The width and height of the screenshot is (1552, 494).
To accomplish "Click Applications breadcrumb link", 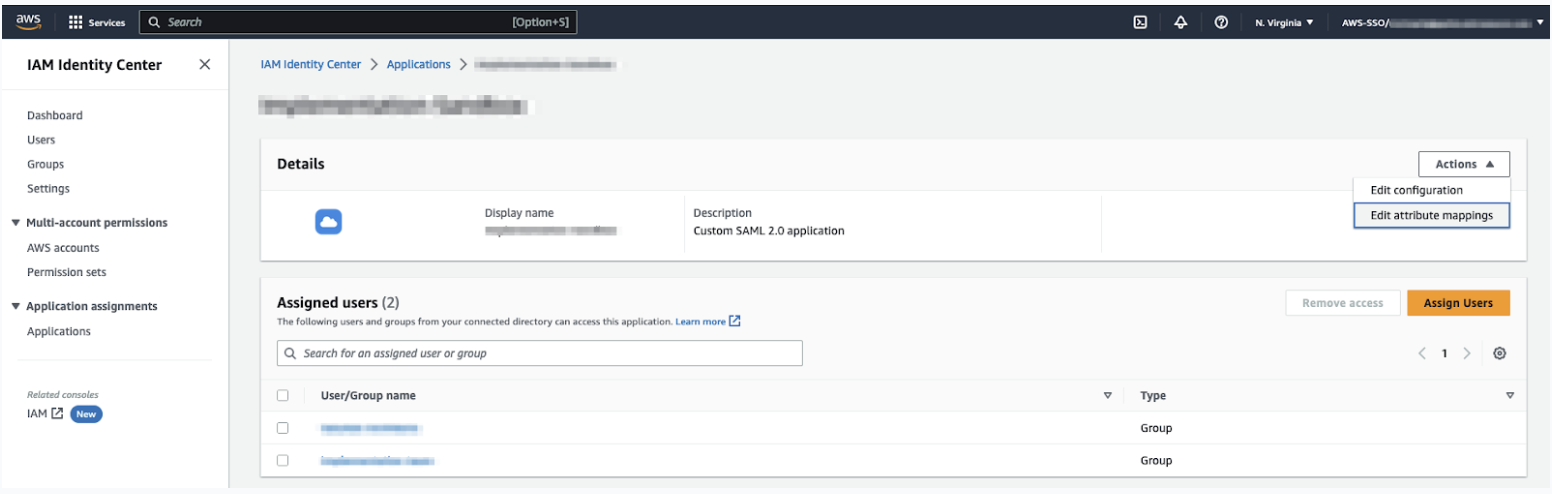I will [x=418, y=64].
